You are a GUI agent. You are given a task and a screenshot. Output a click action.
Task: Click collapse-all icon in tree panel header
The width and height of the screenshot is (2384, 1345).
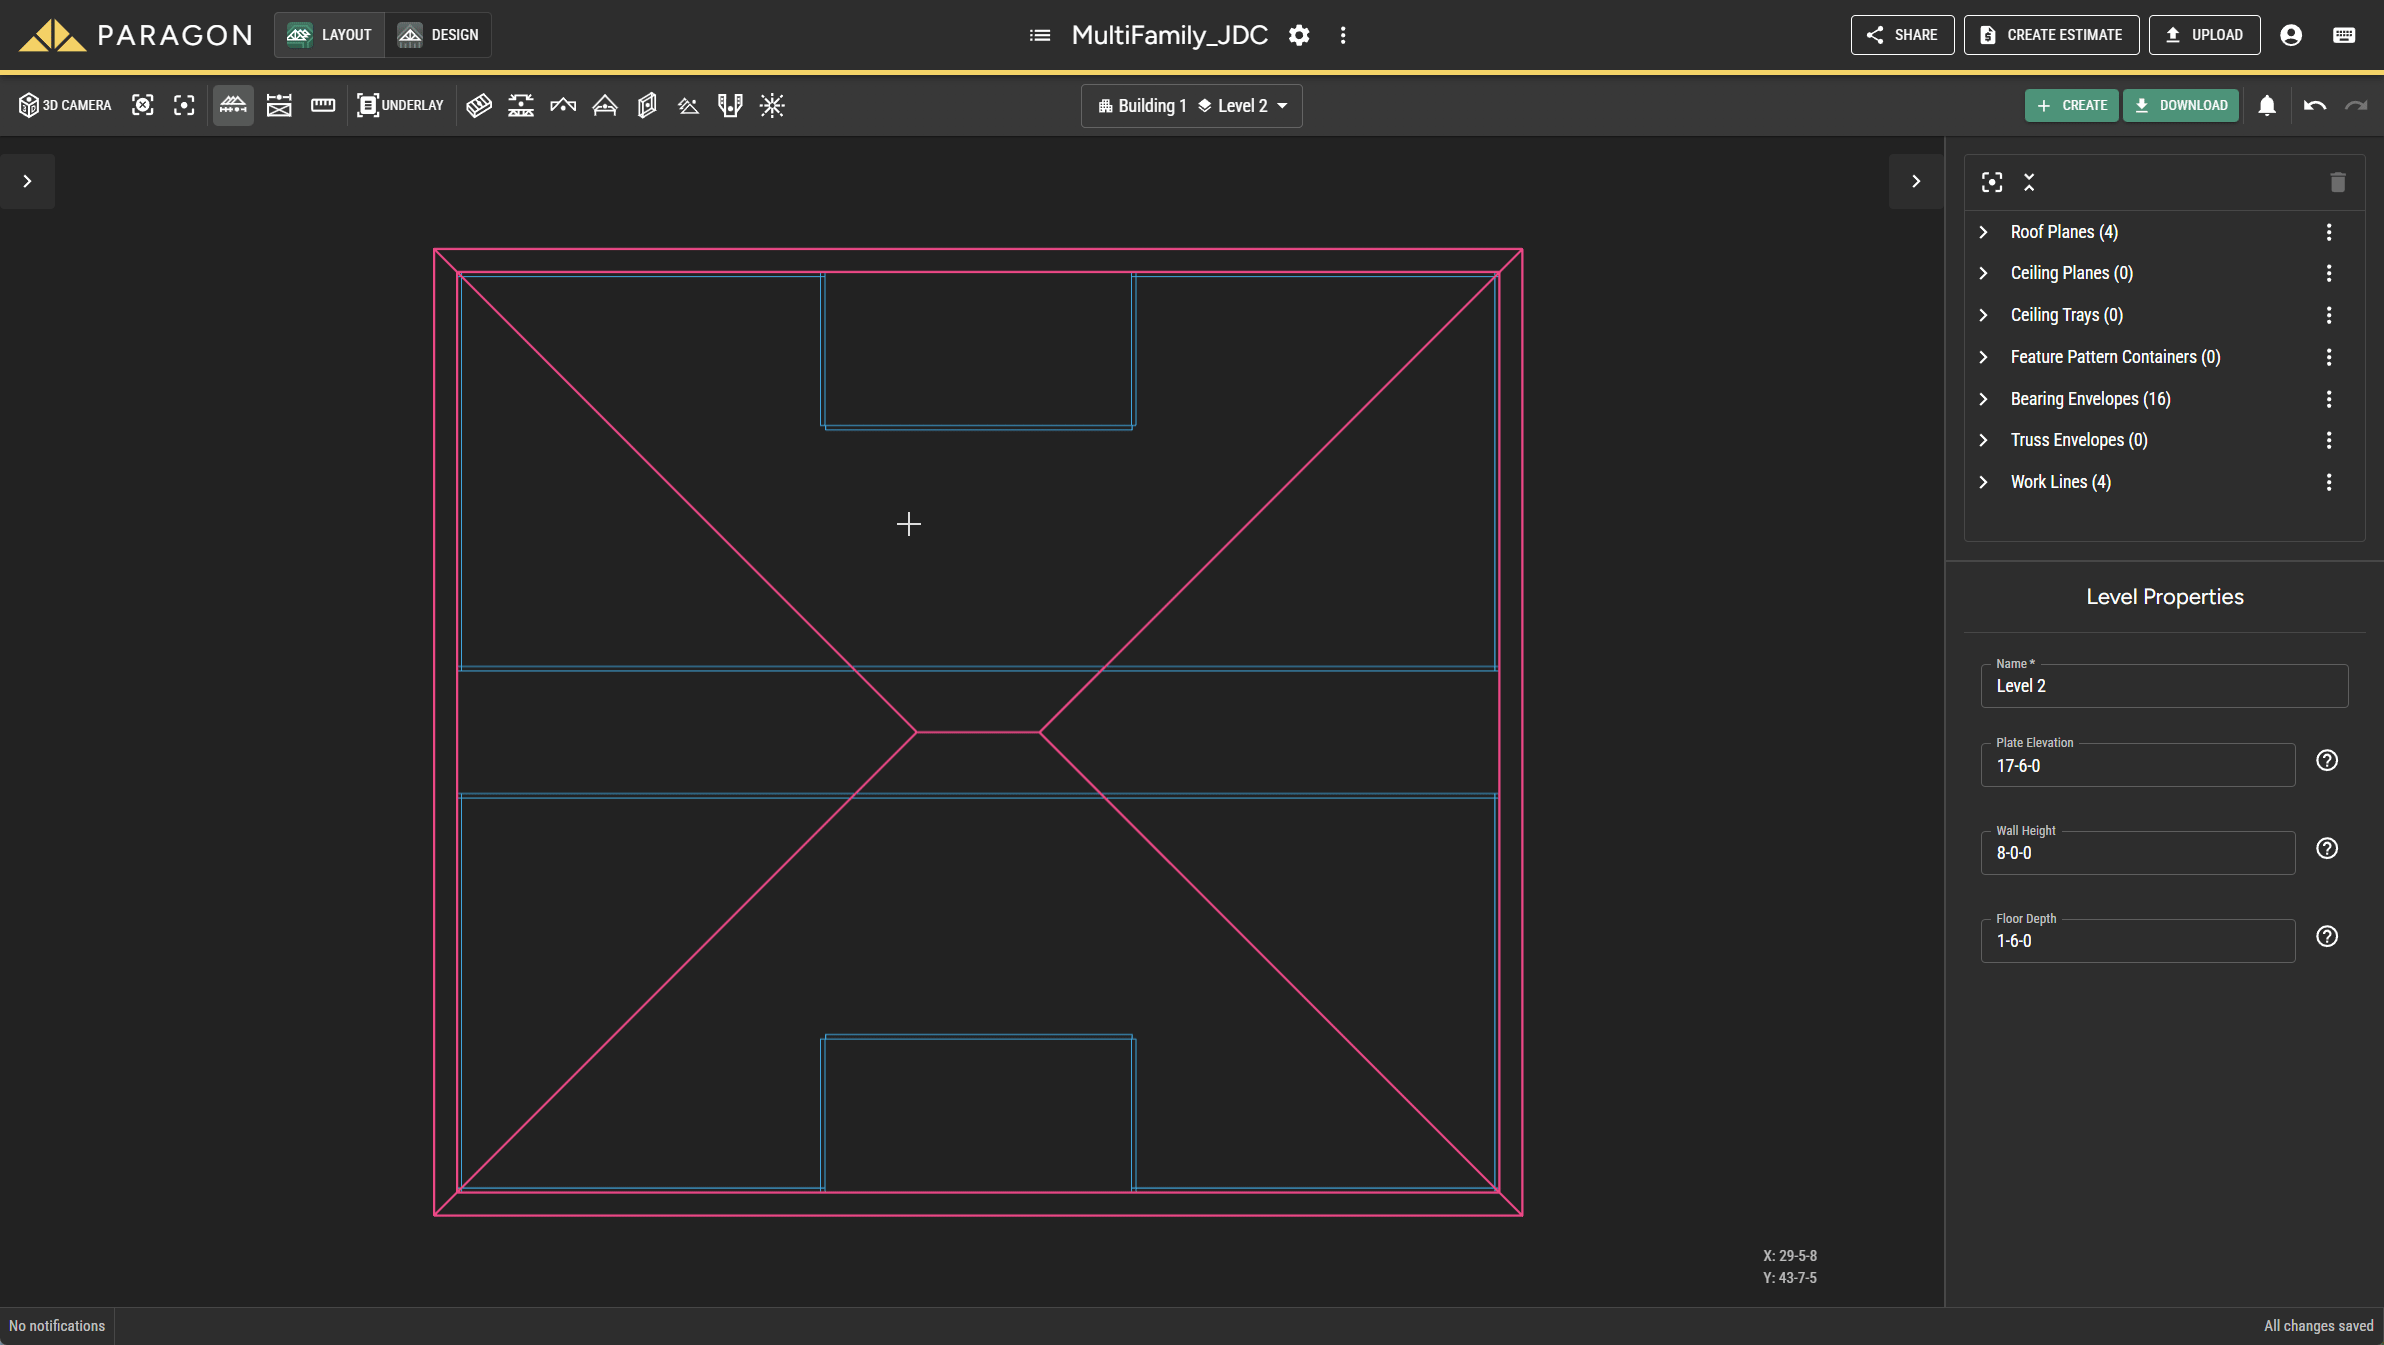2029,182
